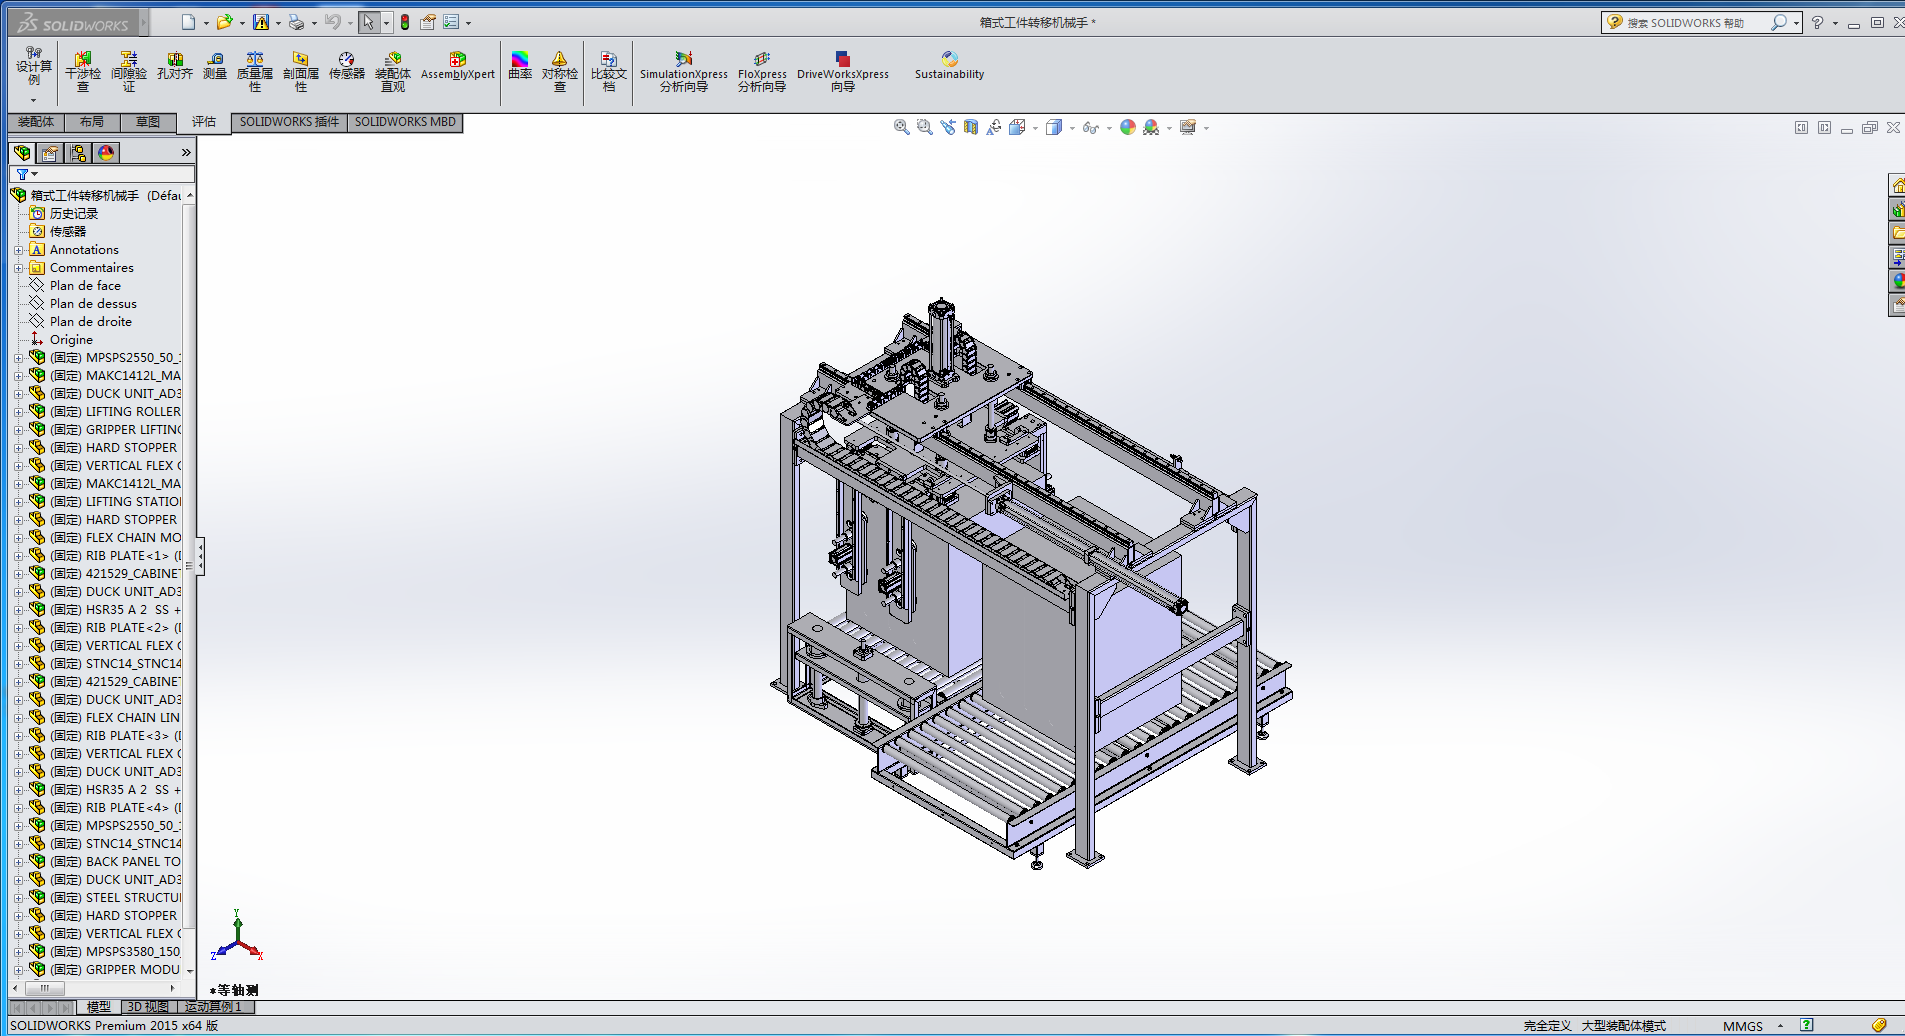
Task: Open the SOLIDWORKS MBD tab
Action: (405, 122)
